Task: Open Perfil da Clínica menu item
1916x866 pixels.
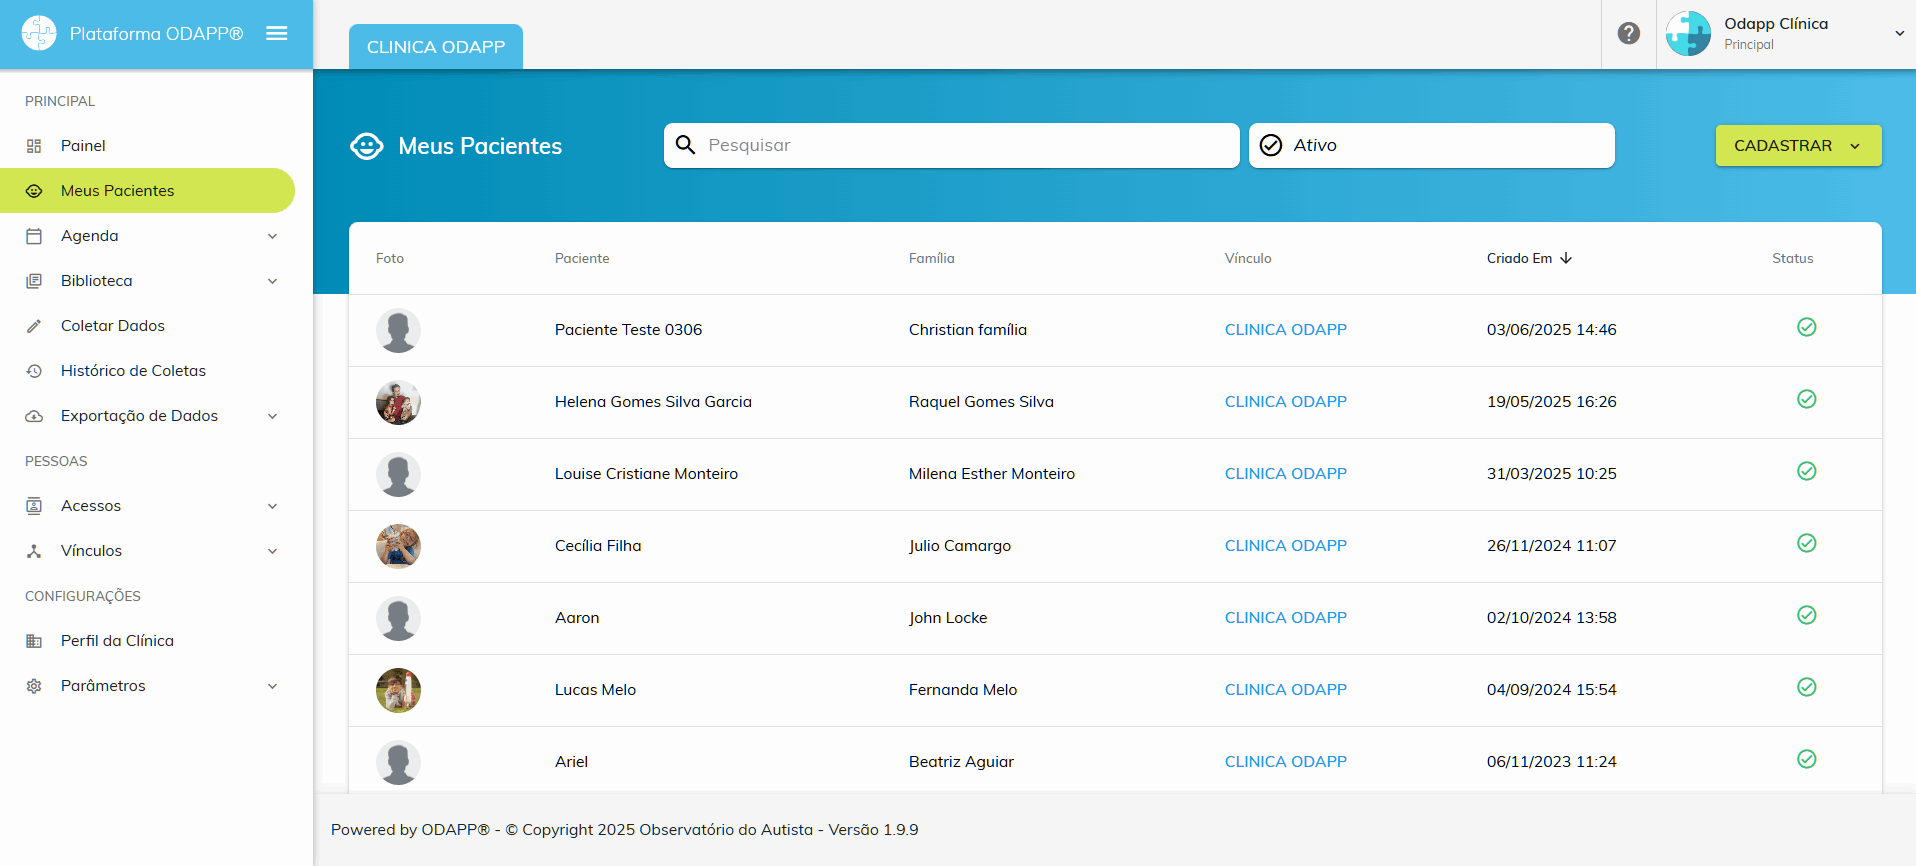Action: point(147,641)
